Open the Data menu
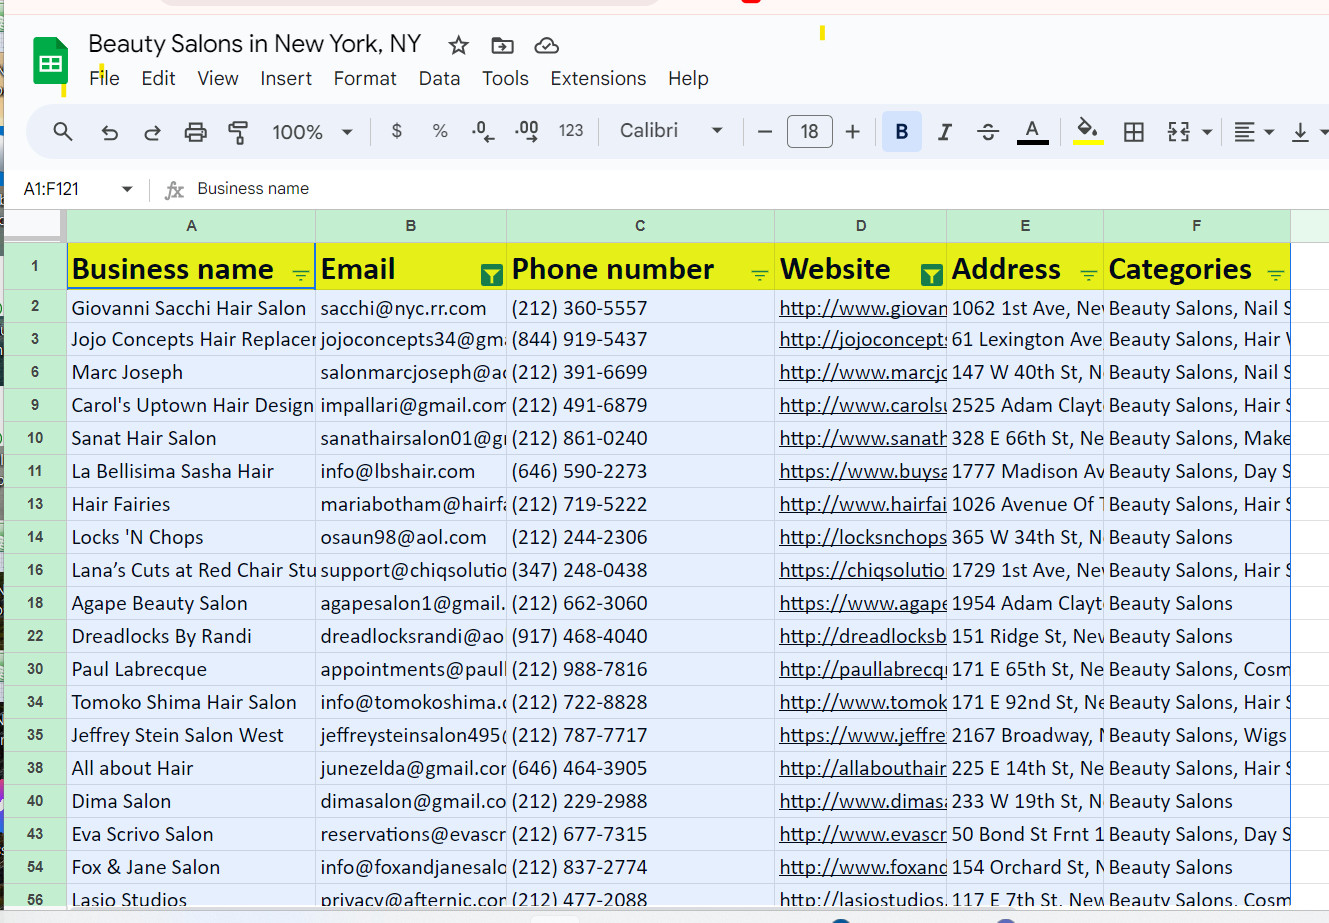Viewport: 1329px width, 923px height. coord(439,78)
